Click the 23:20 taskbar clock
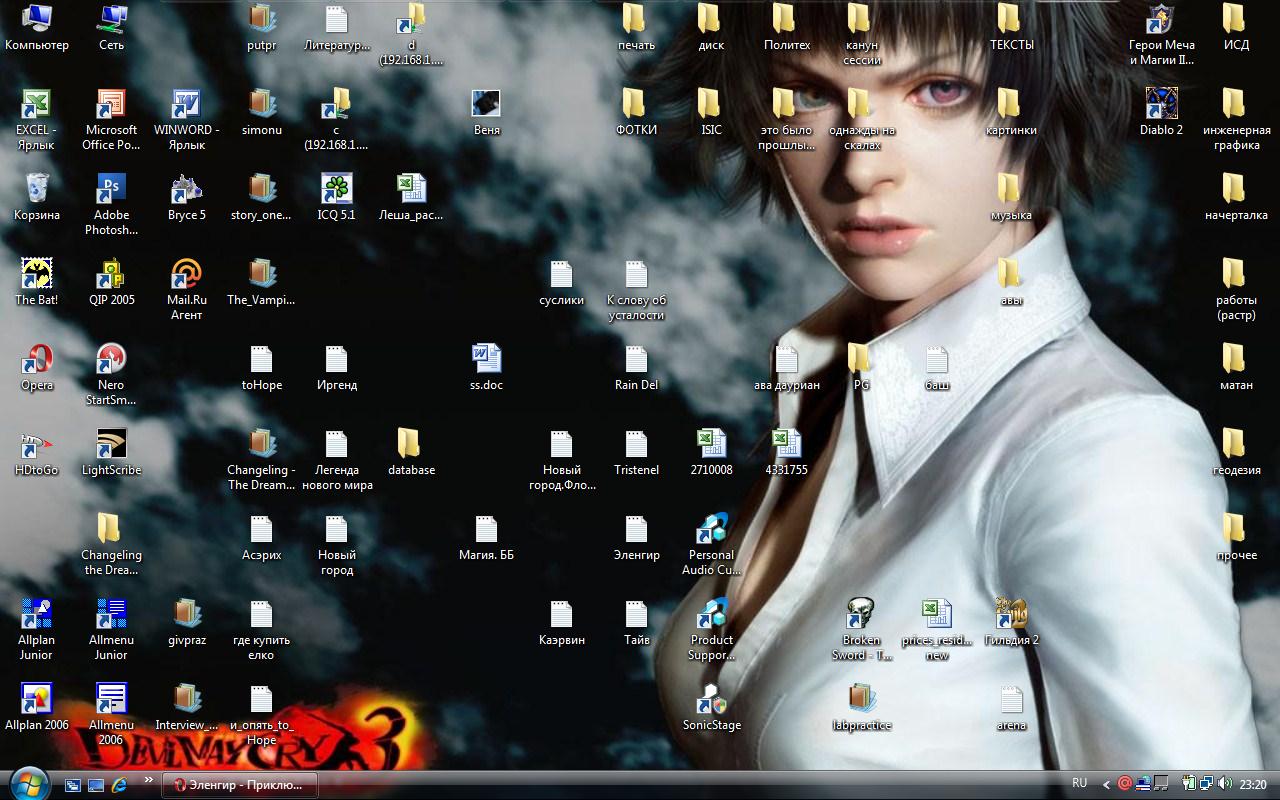The width and height of the screenshot is (1280, 800). pyautogui.click(x=1254, y=785)
